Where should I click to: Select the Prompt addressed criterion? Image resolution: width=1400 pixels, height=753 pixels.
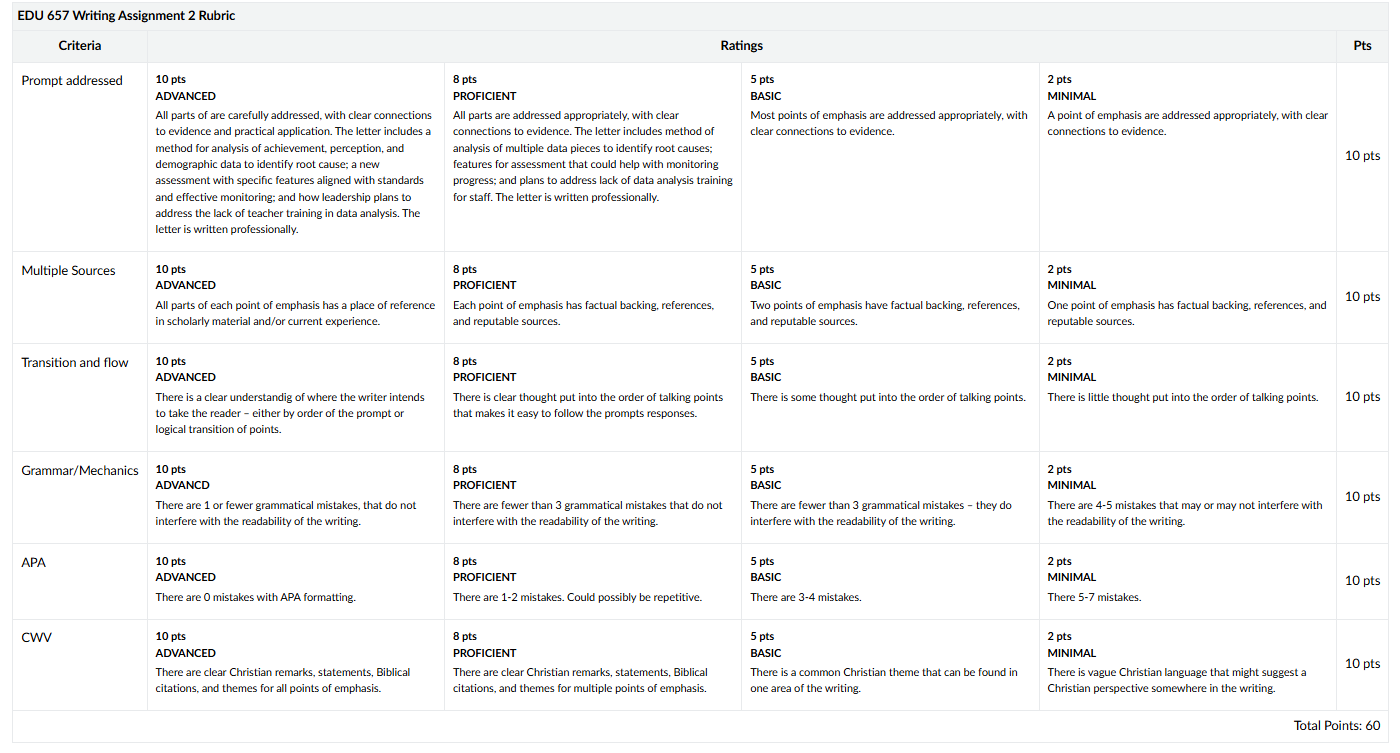coord(72,81)
